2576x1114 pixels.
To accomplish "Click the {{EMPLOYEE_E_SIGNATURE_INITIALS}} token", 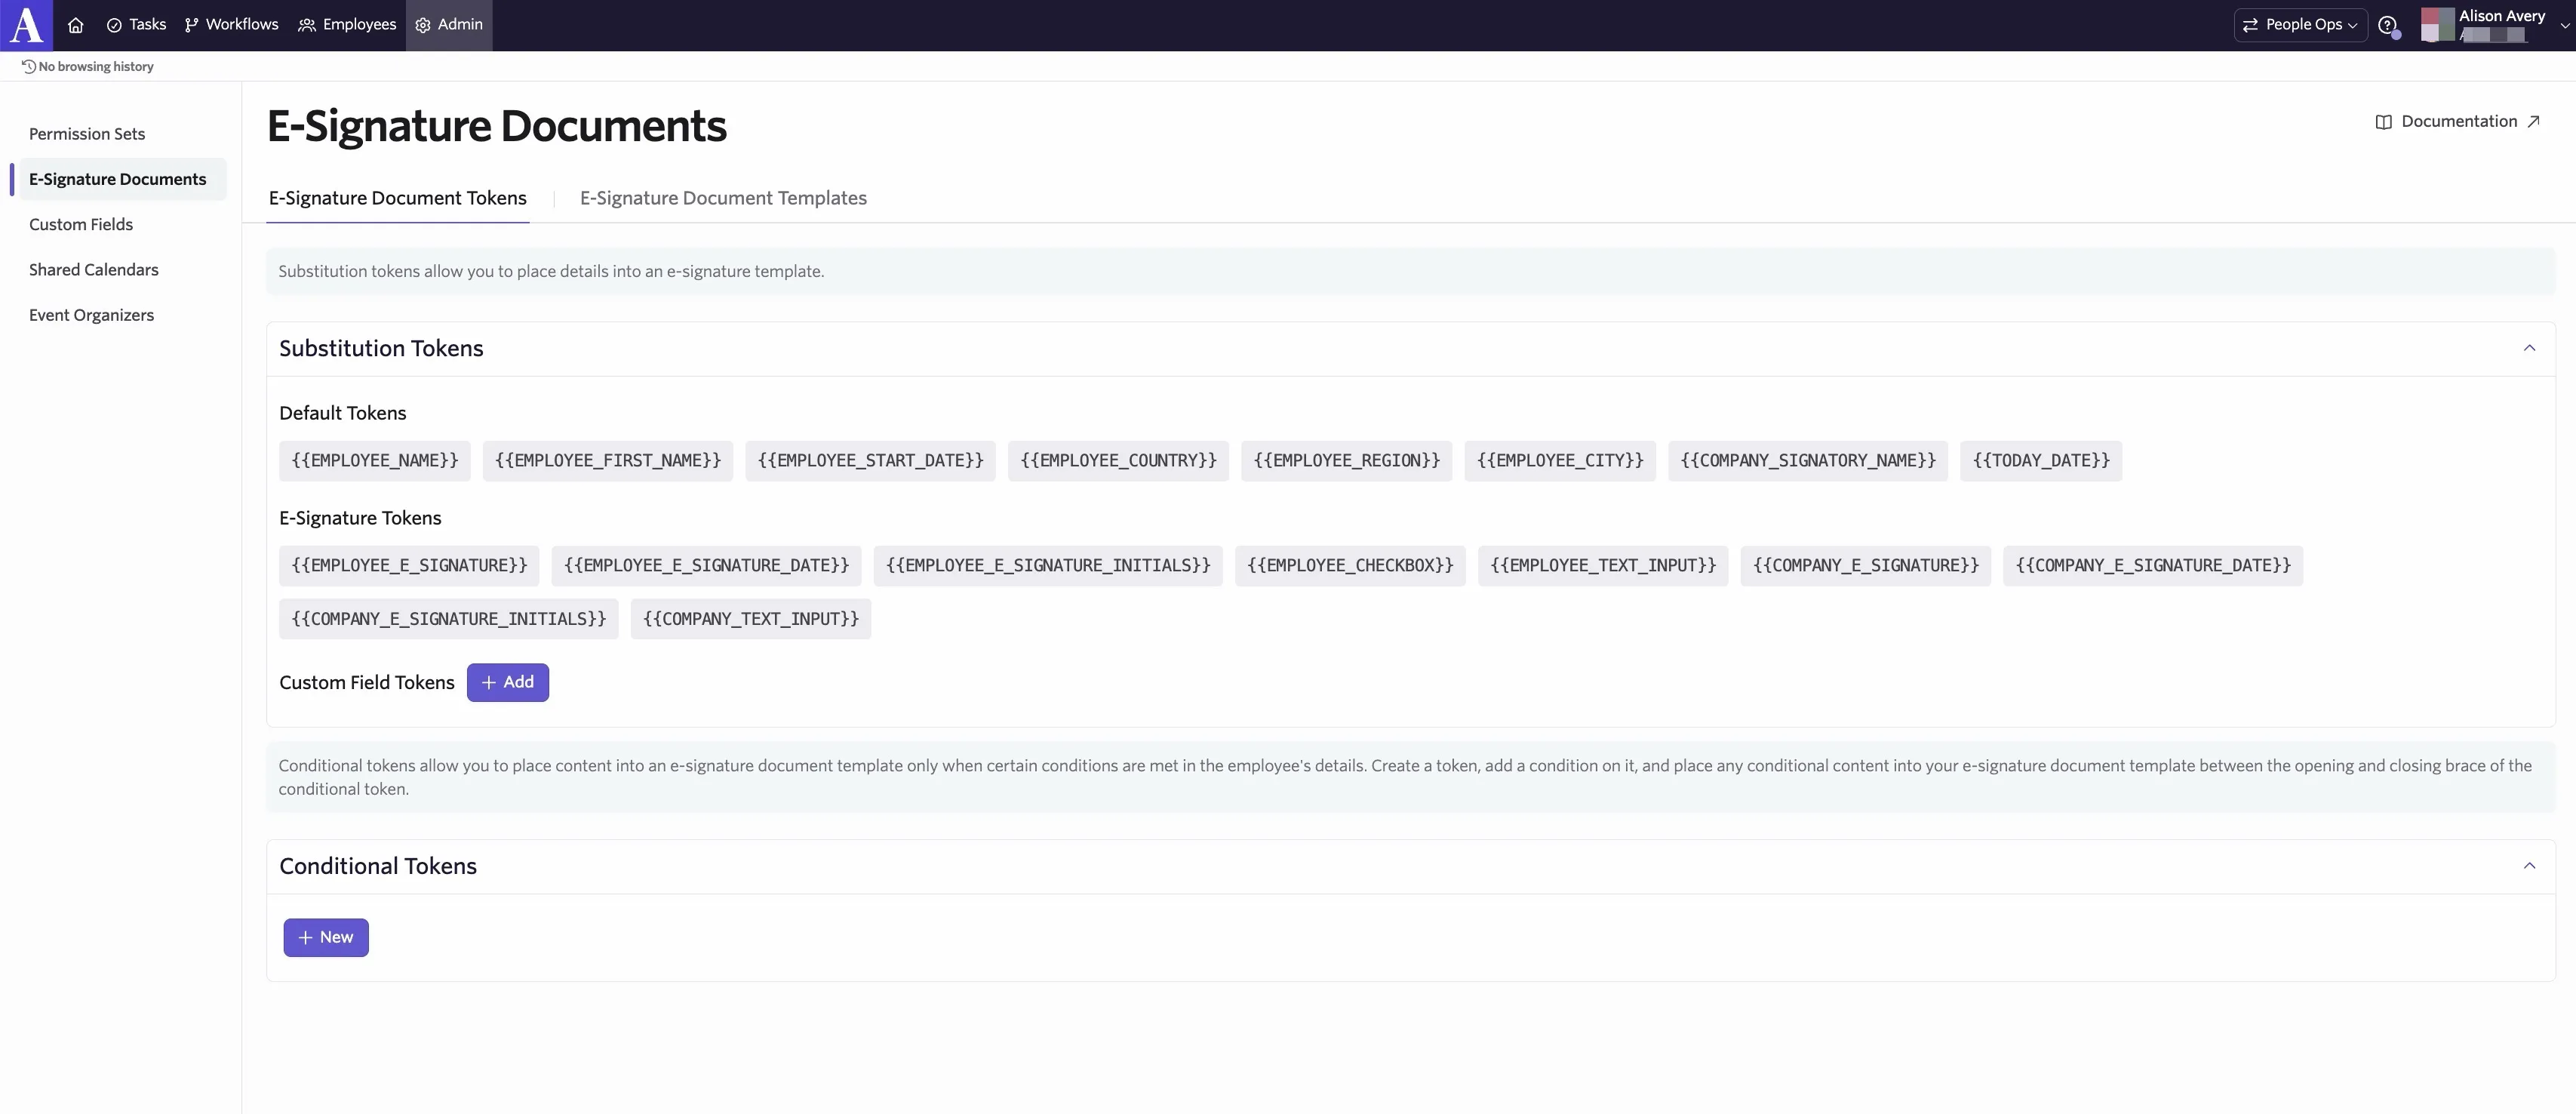I will tap(1048, 566).
